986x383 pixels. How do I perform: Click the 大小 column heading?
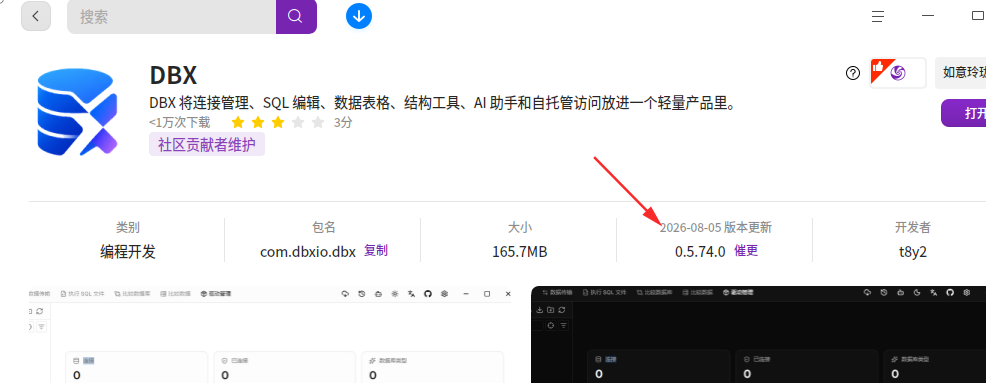pos(520,228)
